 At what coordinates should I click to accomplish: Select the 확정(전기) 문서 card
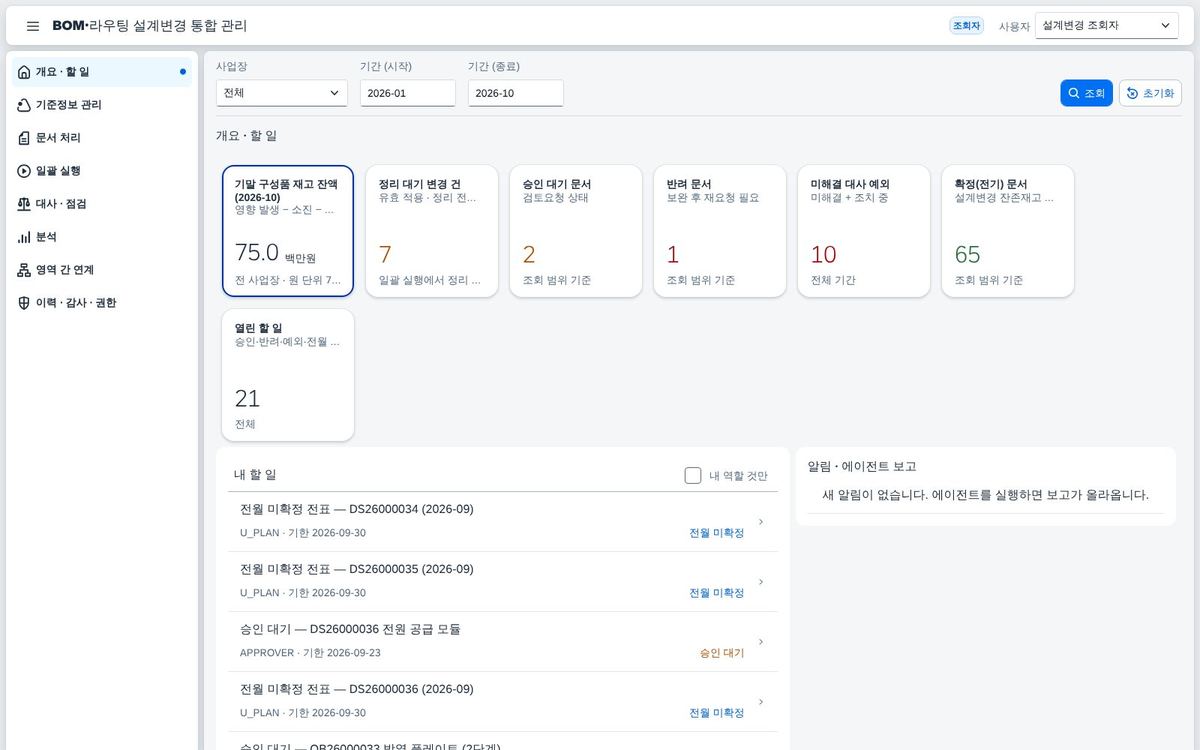coord(1008,231)
